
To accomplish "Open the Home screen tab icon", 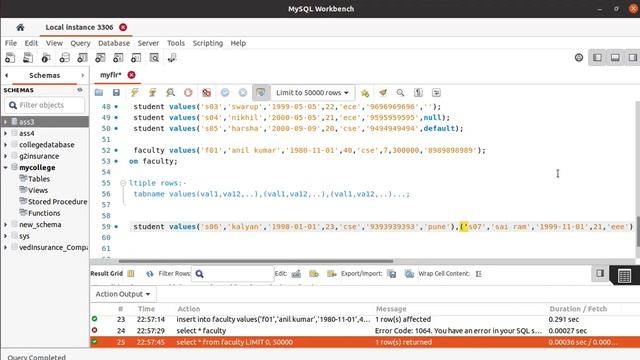I will [x=20, y=27].
